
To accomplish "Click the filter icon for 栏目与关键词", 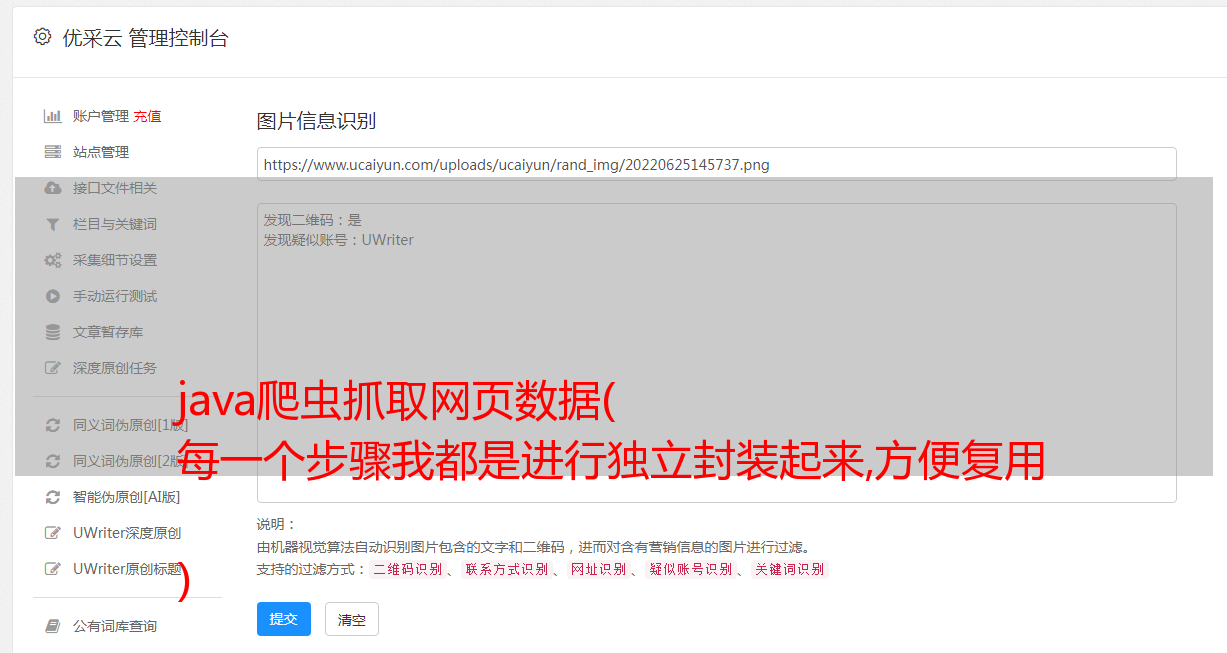I will tap(53, 224).
